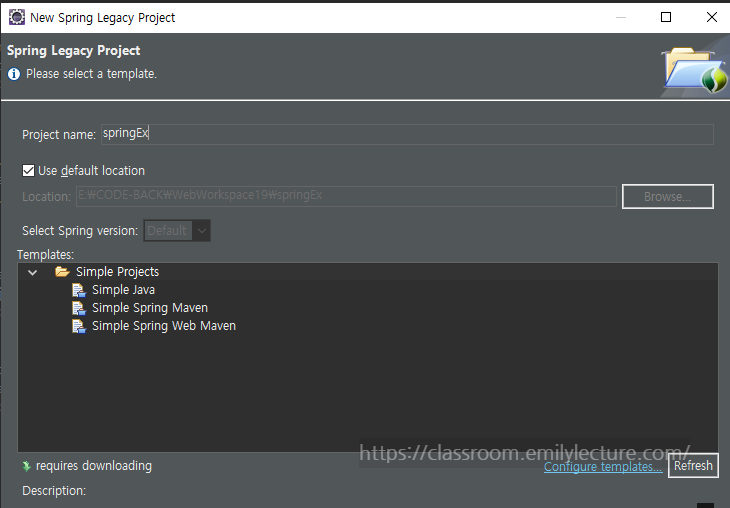
Task: Click the Browse... button
Action: pyautogui.click(x=668, y=196)
